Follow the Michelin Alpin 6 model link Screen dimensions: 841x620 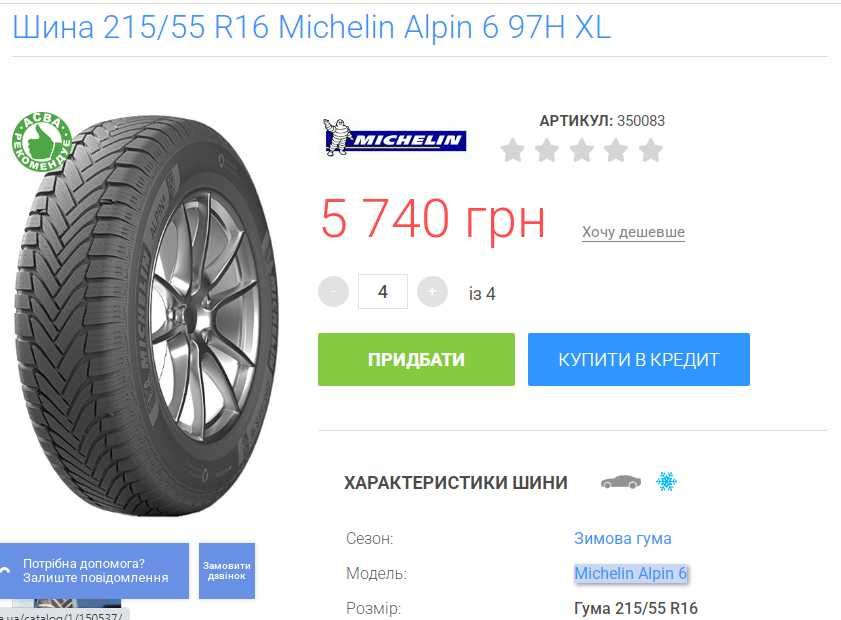631,573
